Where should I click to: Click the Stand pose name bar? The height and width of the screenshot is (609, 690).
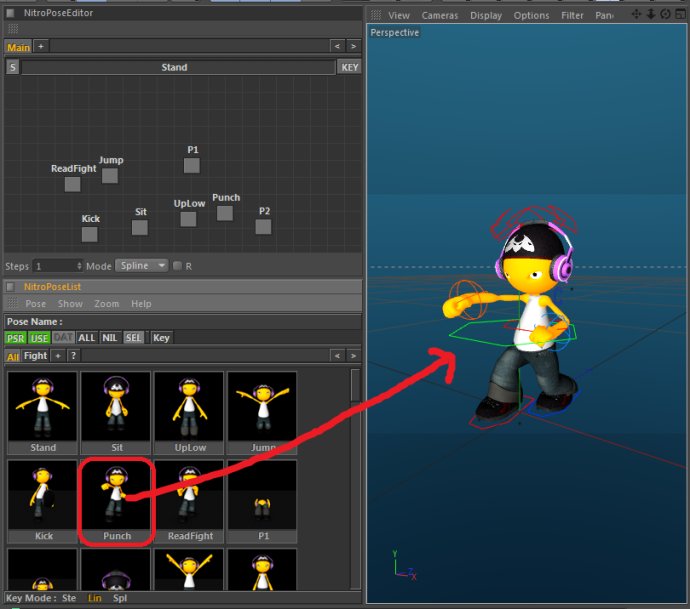coord(178,67)
